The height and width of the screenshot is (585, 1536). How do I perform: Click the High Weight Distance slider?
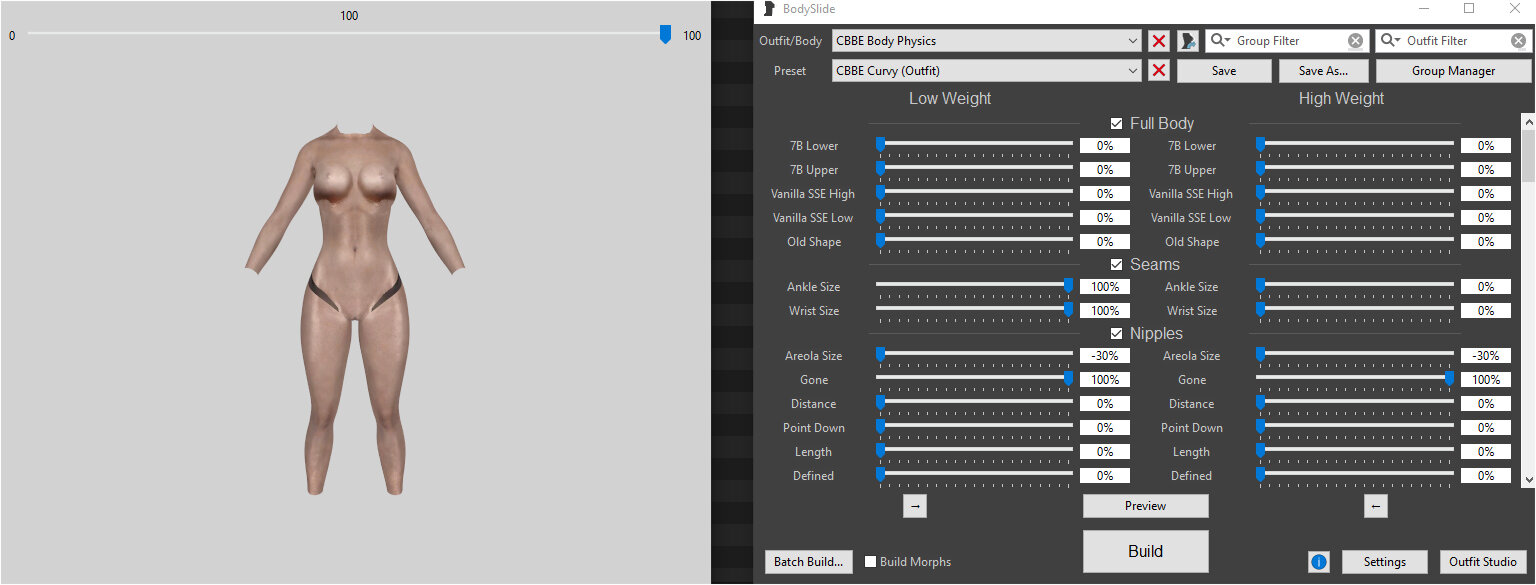pyautogui.click(x=1355, y=404)
